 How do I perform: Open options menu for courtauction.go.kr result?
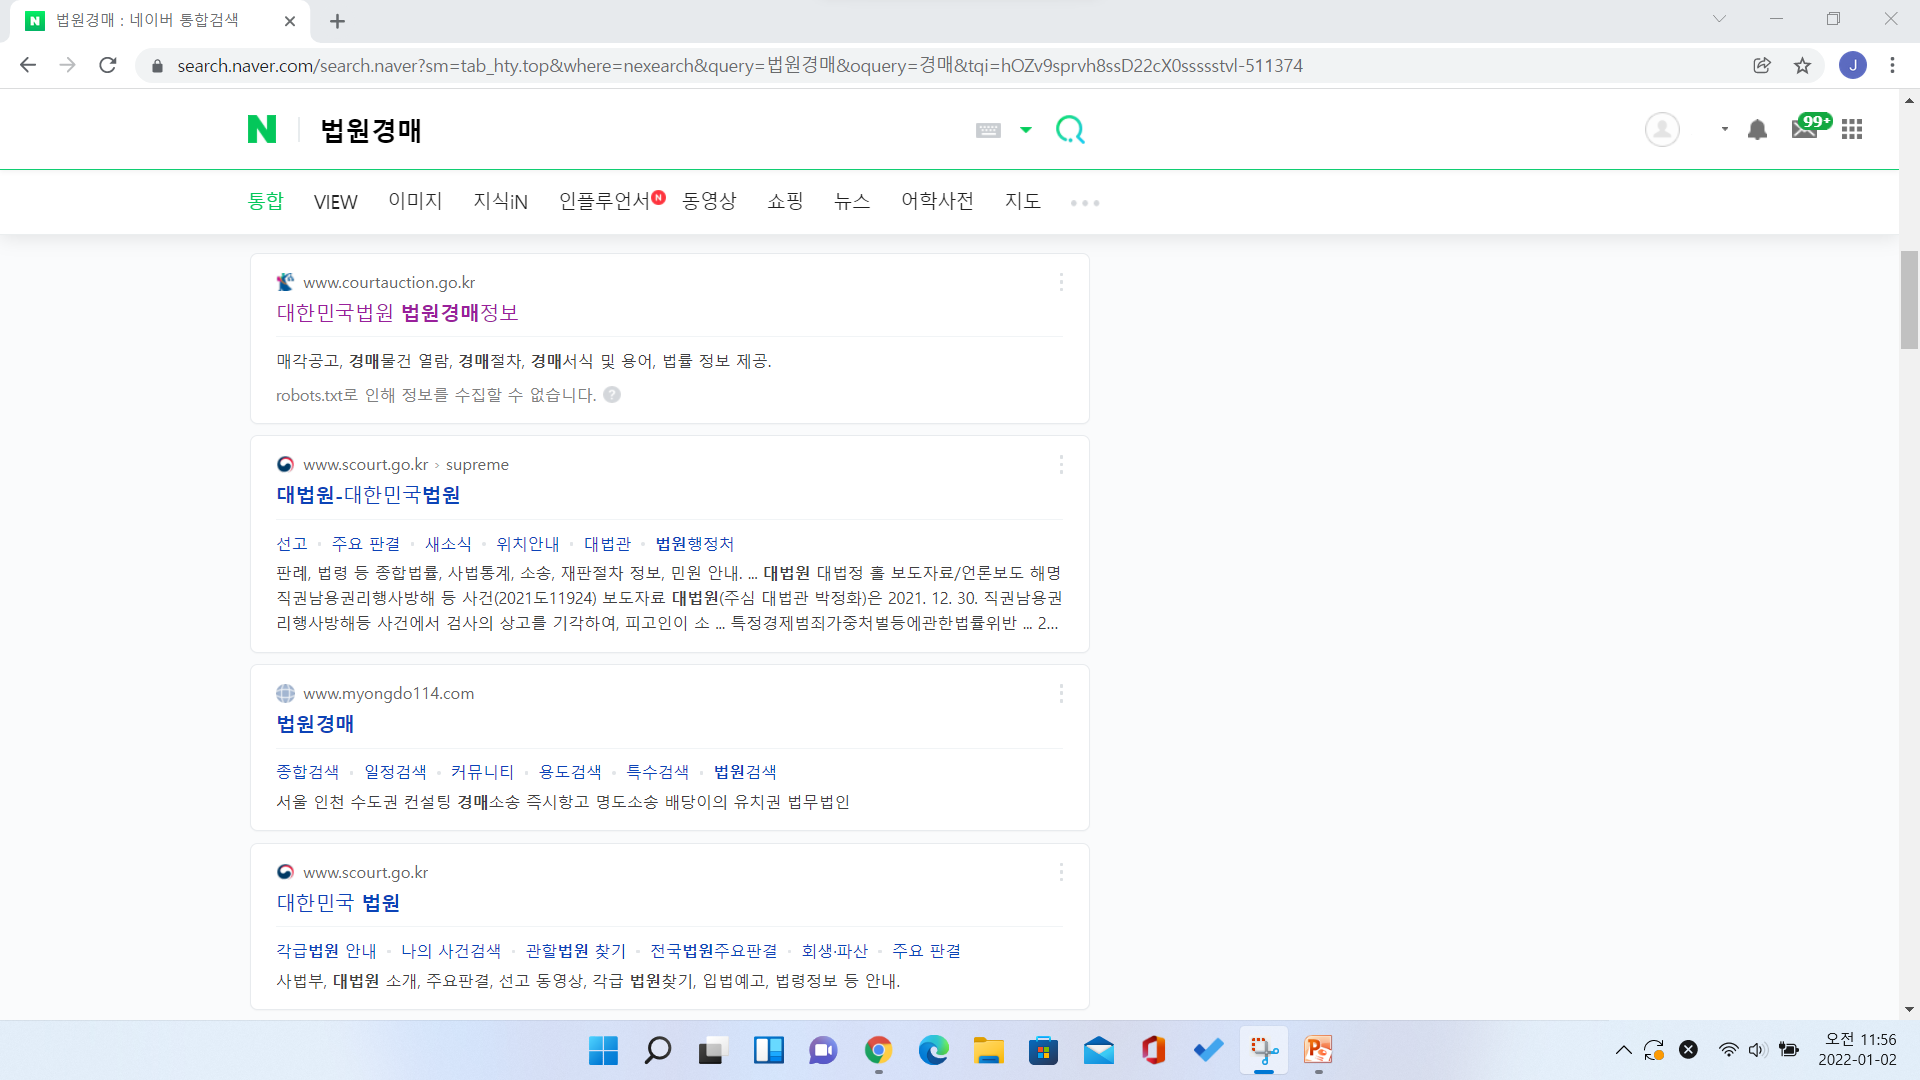point(1061,283)
